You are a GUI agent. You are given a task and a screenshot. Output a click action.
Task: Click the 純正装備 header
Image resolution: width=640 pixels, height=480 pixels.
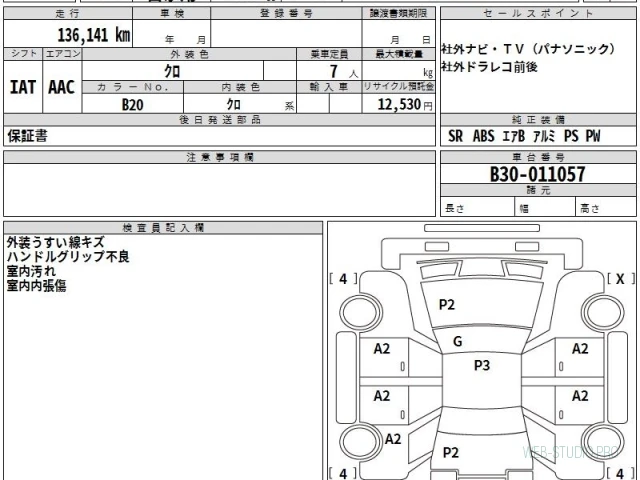[x=538, y=120]
